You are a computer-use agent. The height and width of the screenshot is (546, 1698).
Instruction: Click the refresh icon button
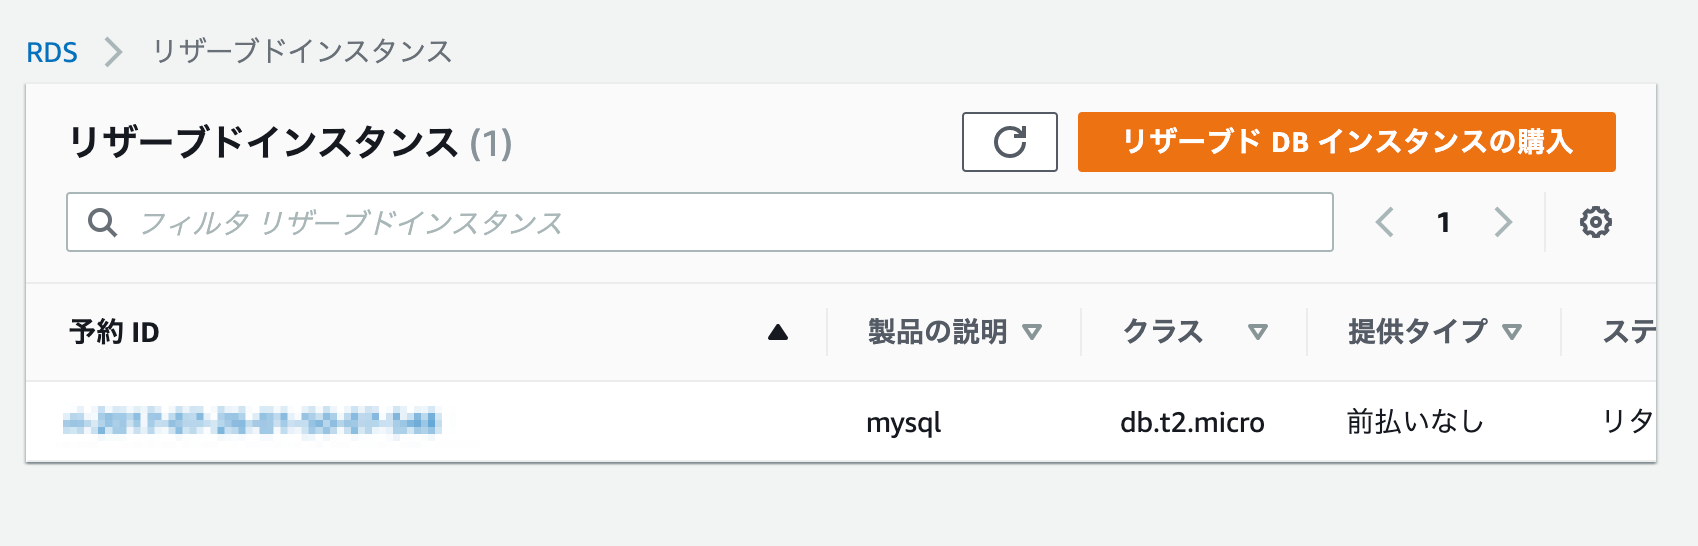[x=1010, y=142]
